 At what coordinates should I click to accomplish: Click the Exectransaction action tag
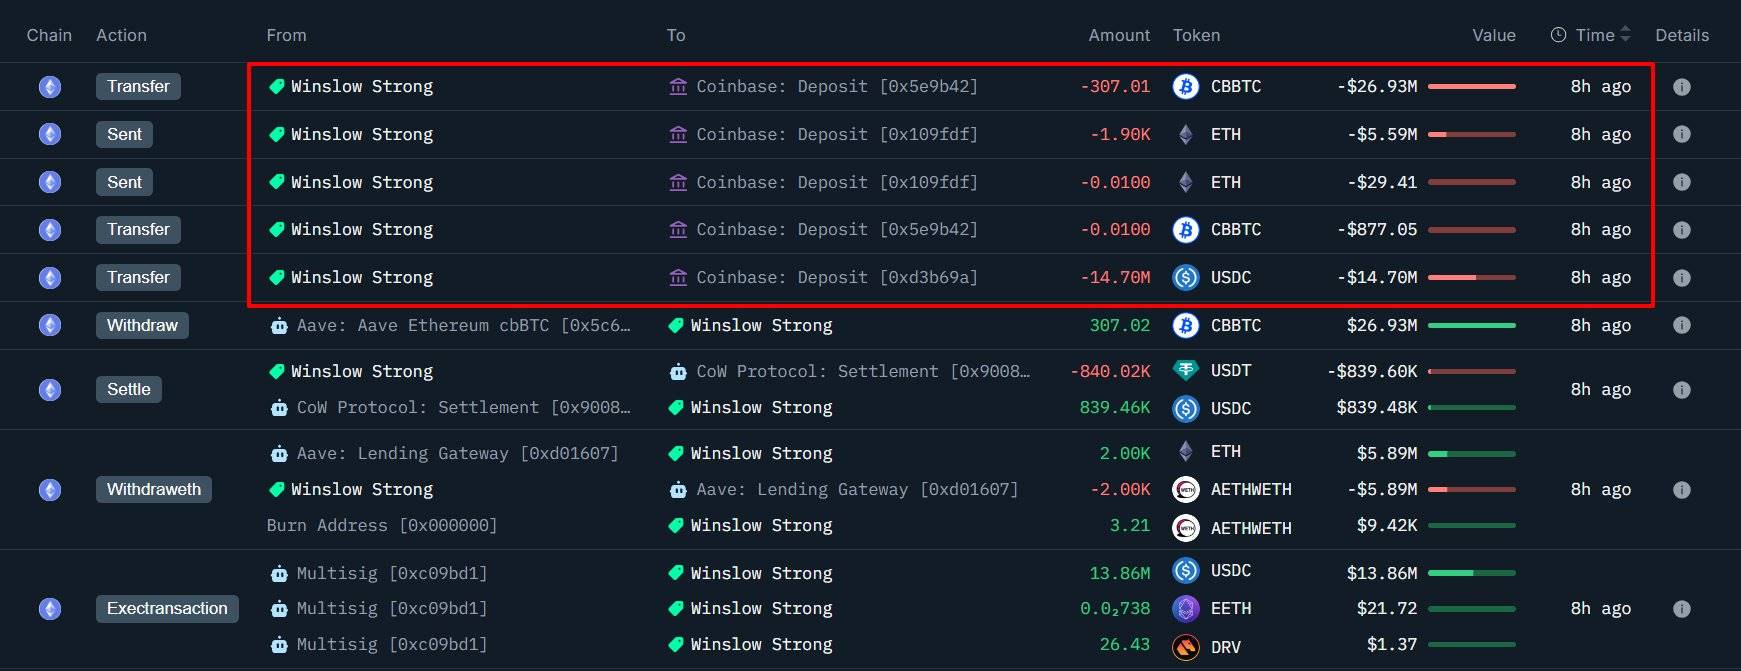(167, 609)
